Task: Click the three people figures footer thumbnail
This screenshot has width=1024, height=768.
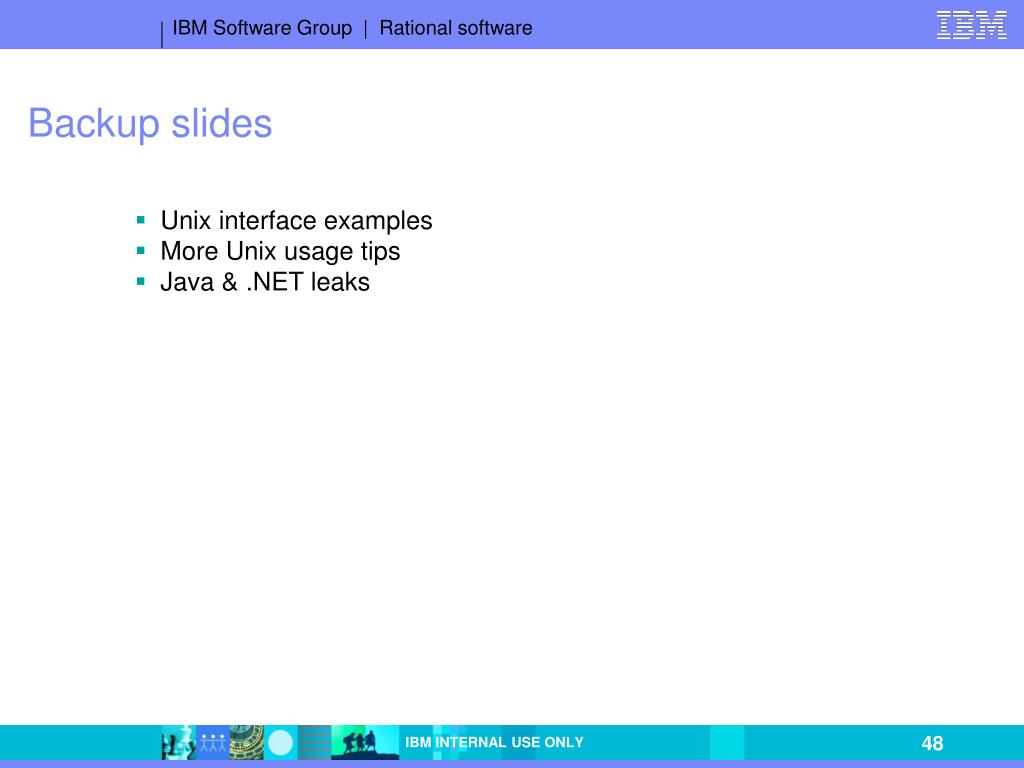Action: [213, 743]
